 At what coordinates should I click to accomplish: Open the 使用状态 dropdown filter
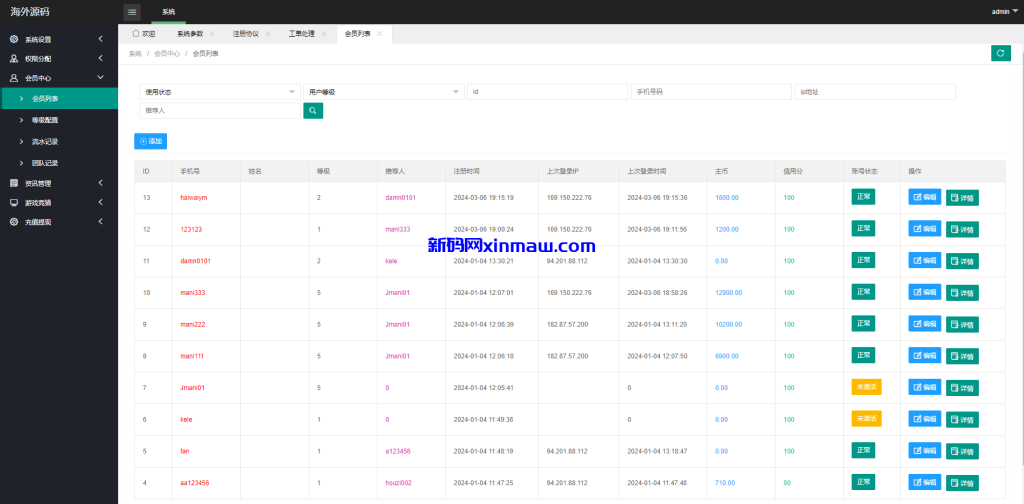point(219,92)
